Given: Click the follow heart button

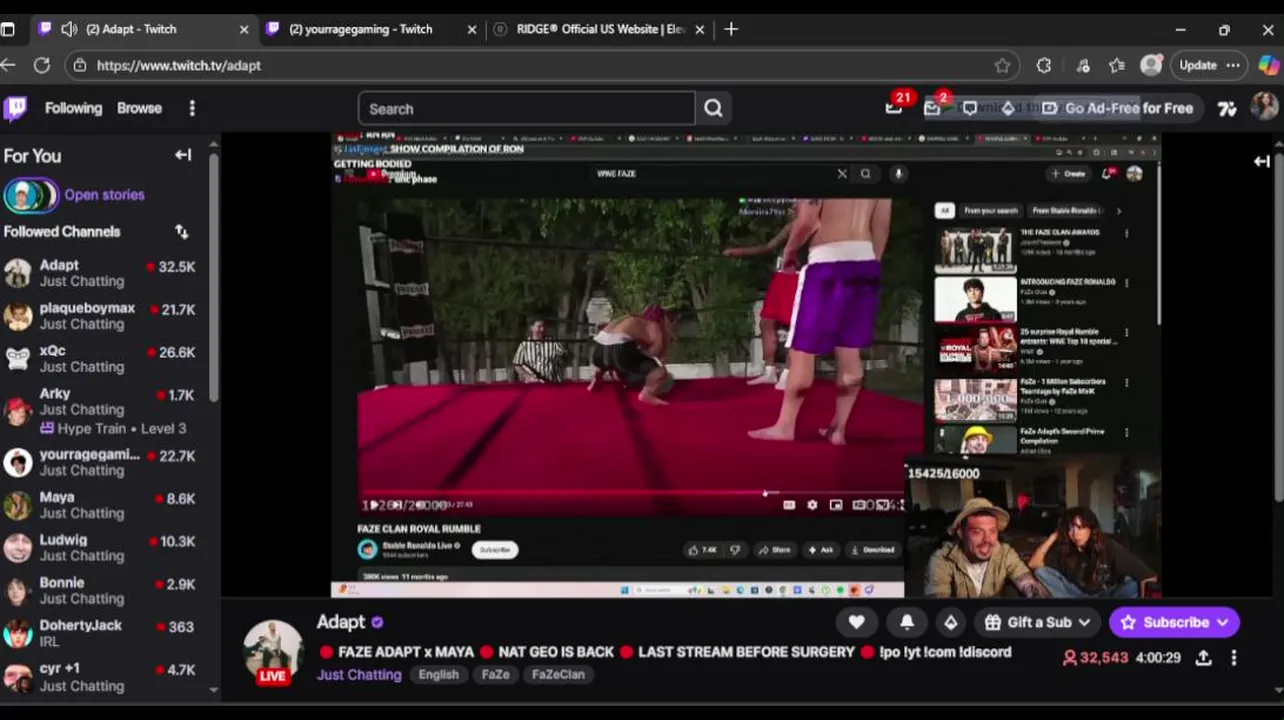Looking at the screenshot, I should (857, 622).
